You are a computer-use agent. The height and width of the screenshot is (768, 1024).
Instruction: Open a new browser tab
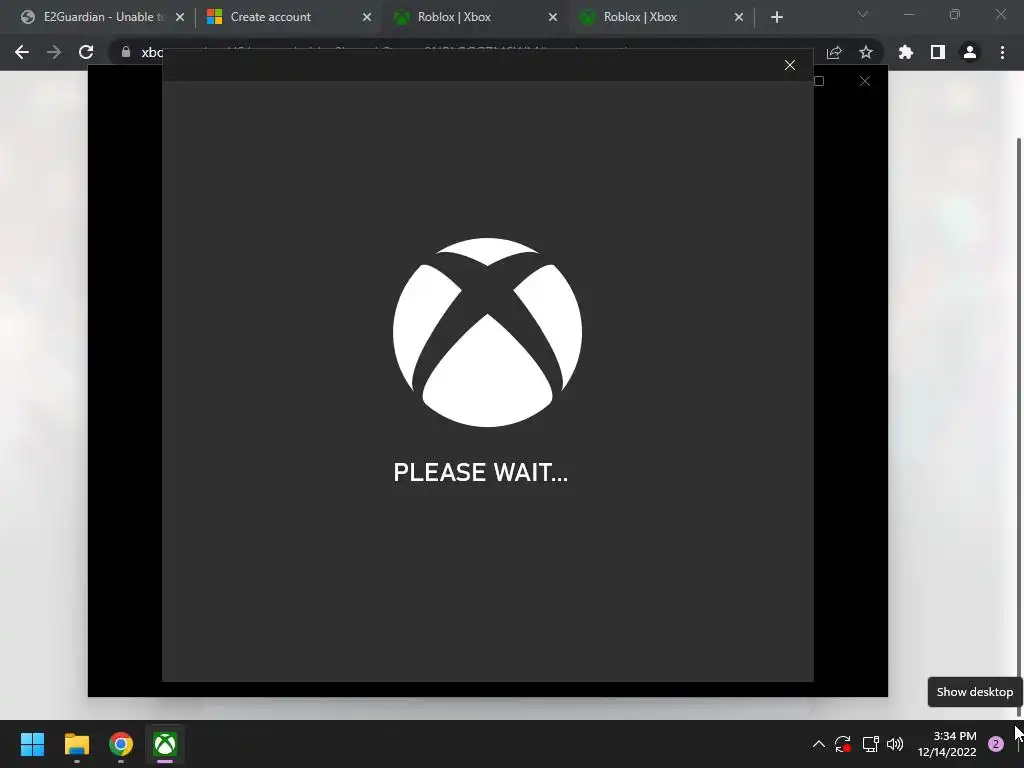coord(776,17)
